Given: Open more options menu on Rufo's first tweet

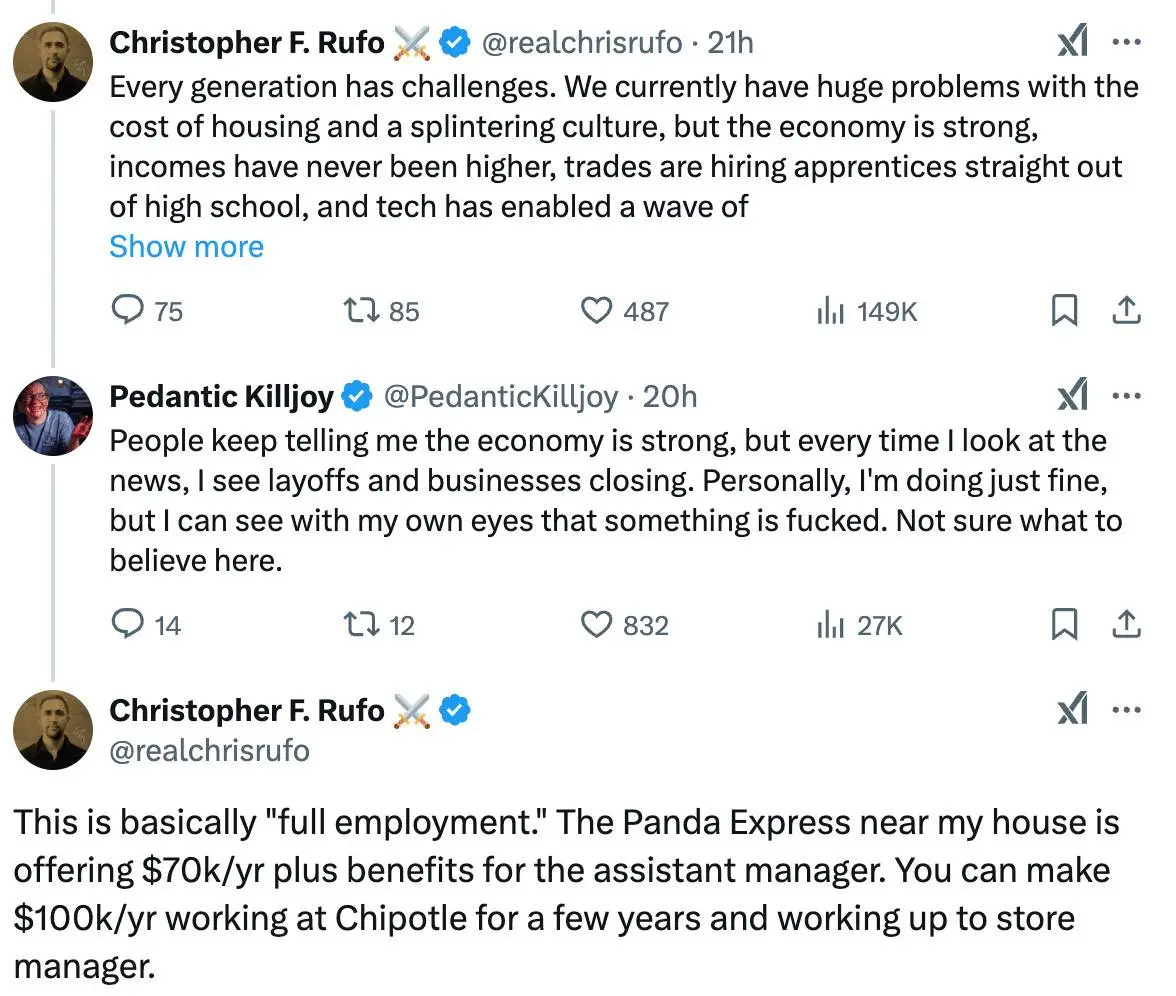Looking at the screenshot, I should point(1127,42).
